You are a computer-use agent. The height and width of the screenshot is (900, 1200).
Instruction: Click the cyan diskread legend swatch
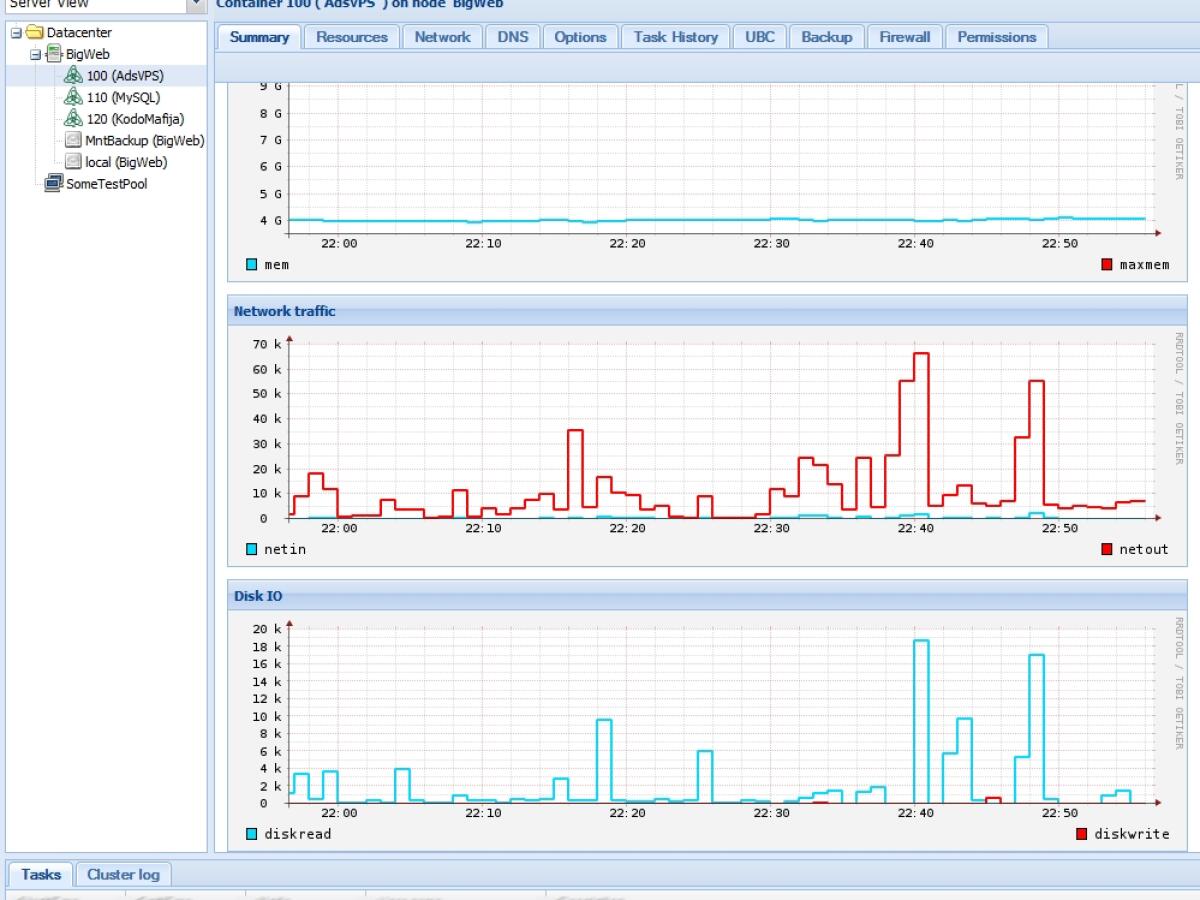click(252, 834)
